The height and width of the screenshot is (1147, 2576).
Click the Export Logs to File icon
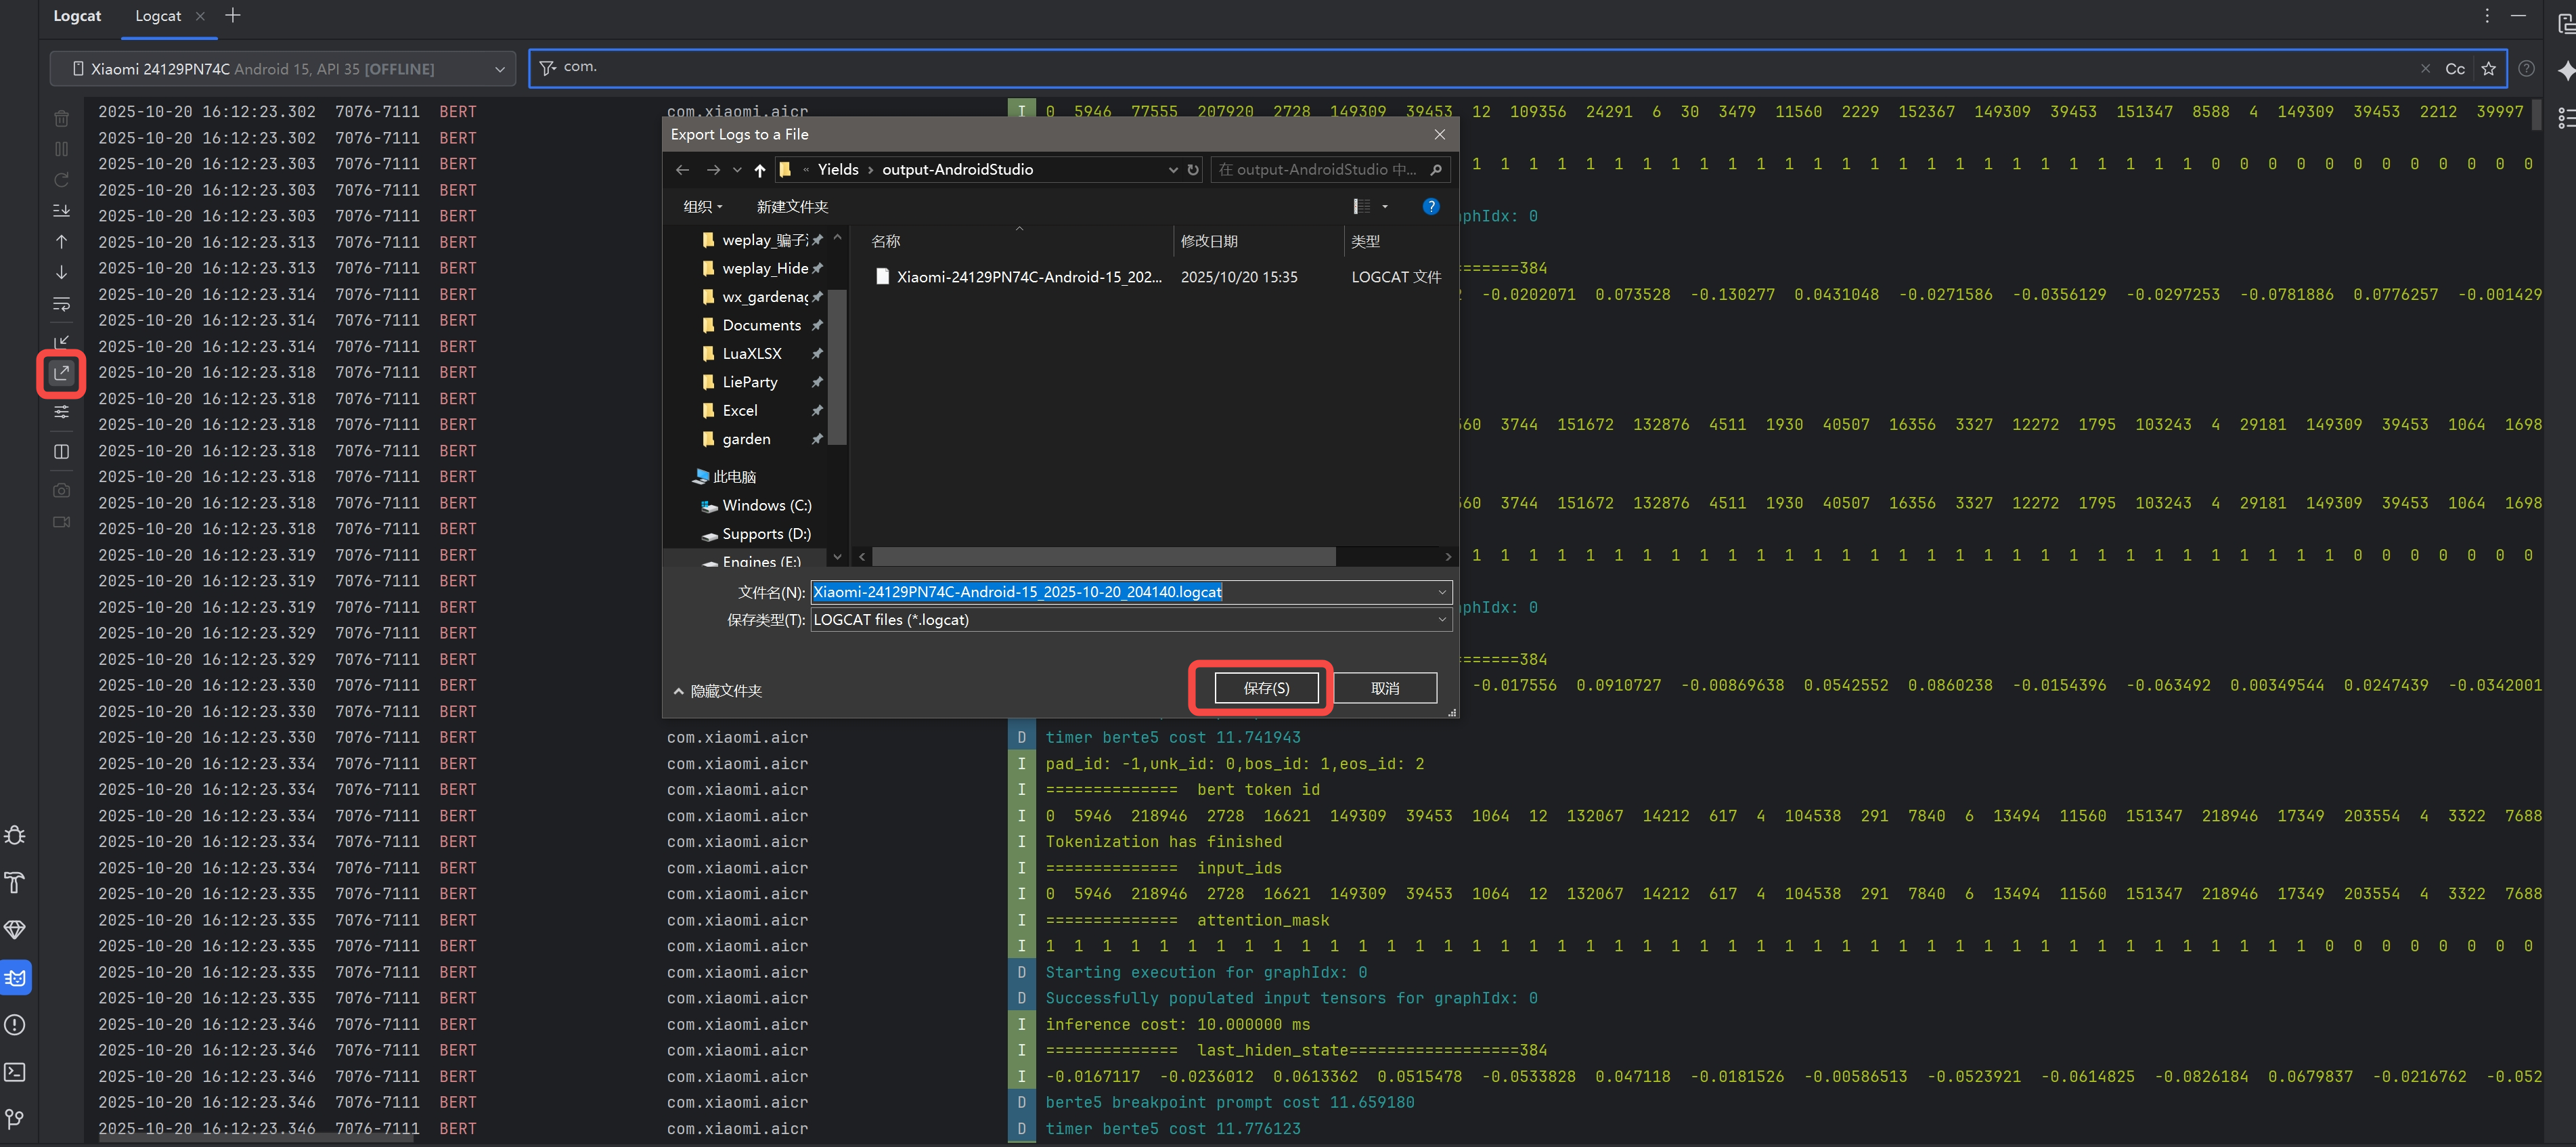(61, 373)
